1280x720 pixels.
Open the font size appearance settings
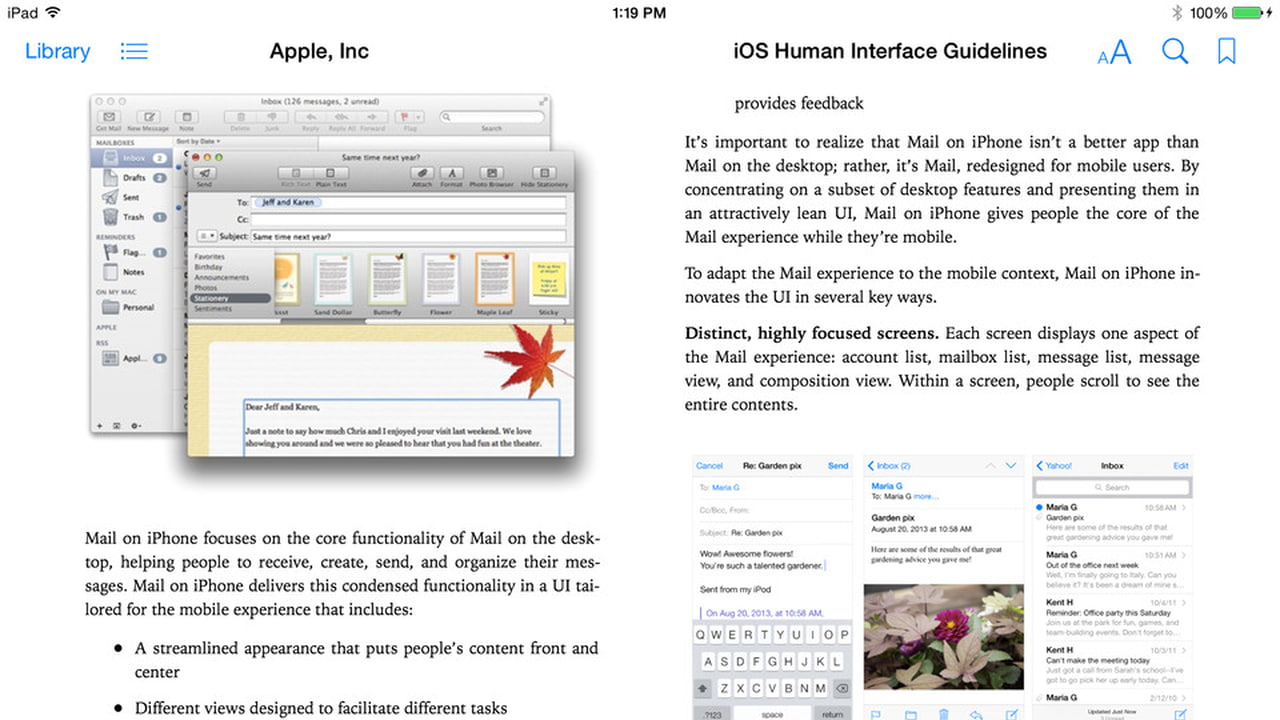point(1114,52)
